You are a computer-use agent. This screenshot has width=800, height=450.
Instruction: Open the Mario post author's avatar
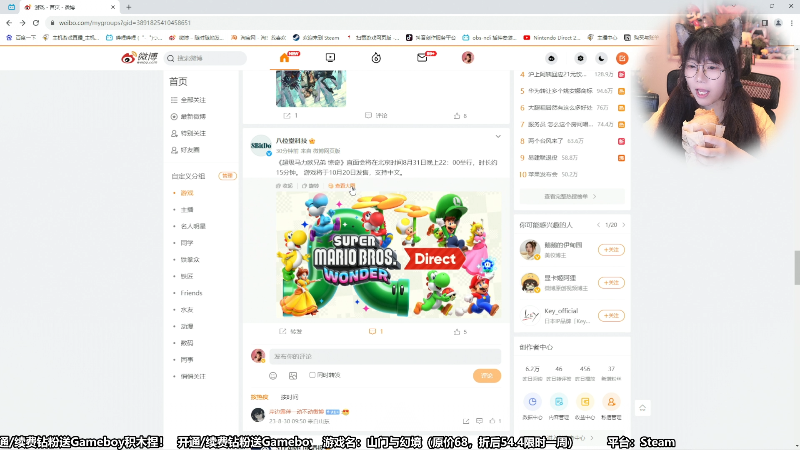(261, 145)
